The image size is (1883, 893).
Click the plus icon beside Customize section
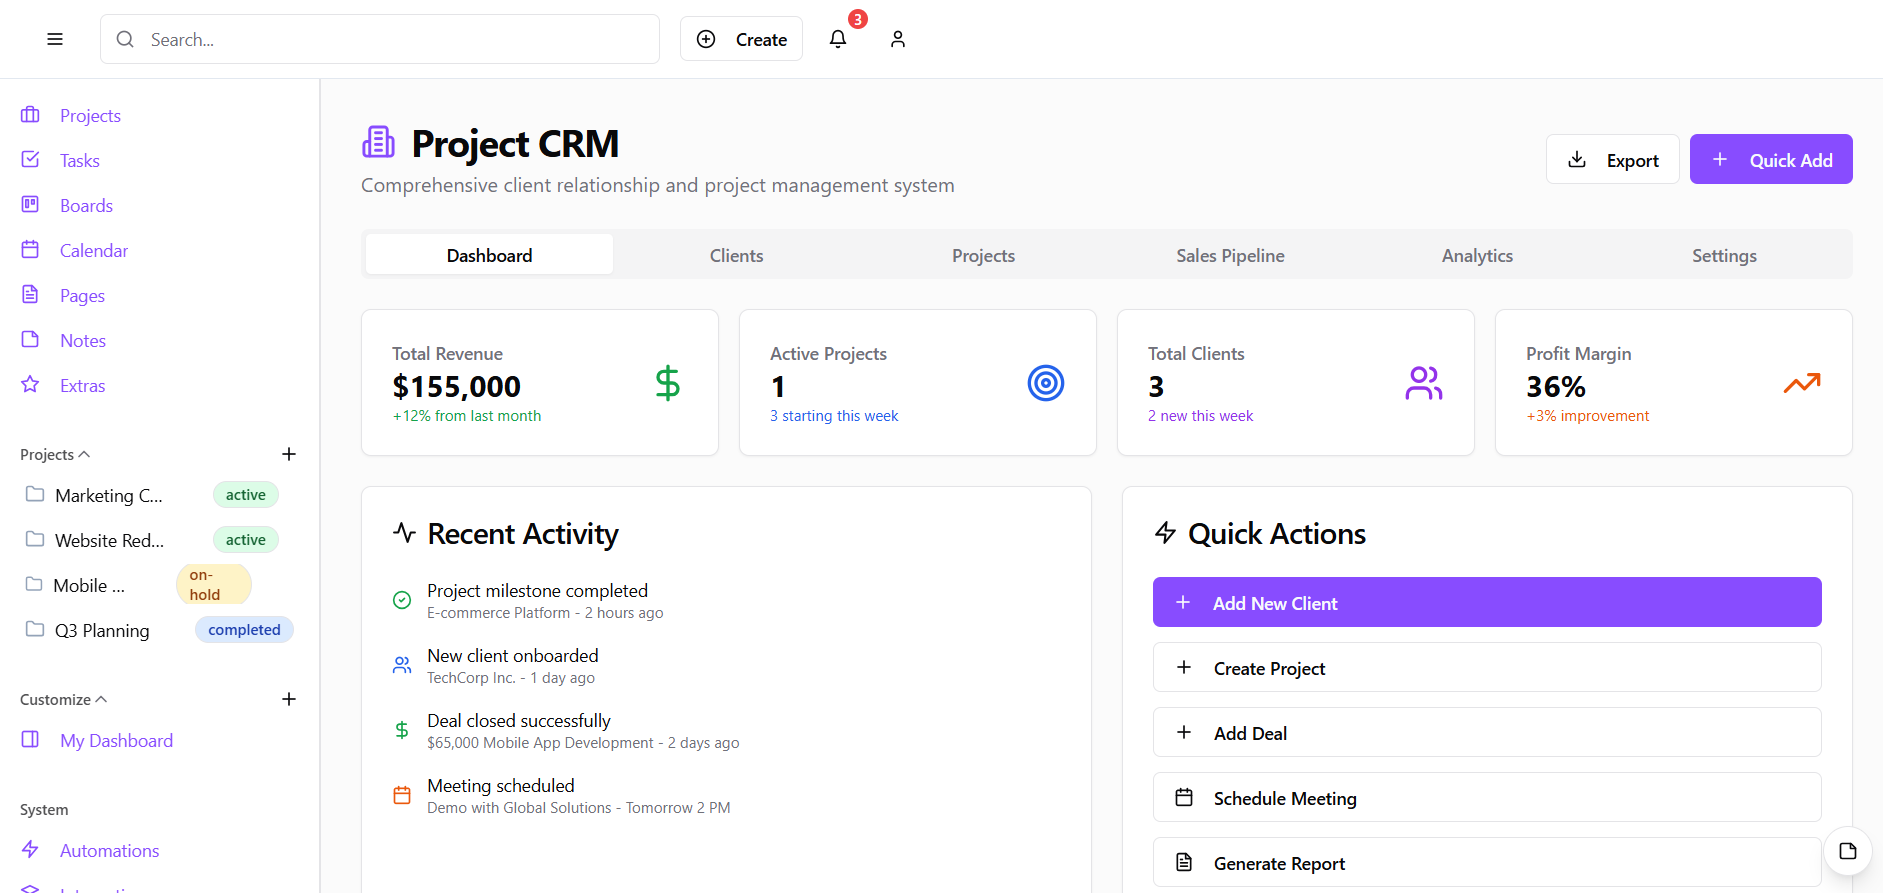coord(289,699)
